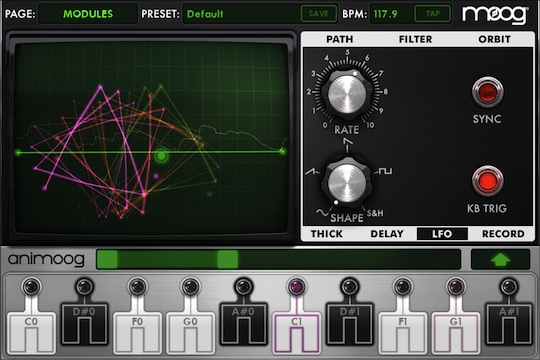Click the round lamp above C0 key

coord(31,287)
